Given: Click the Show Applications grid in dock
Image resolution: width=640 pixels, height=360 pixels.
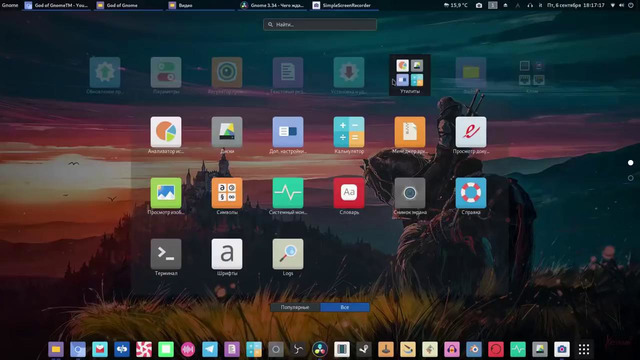Looking at the screenshot, I should tap(584, 349).
